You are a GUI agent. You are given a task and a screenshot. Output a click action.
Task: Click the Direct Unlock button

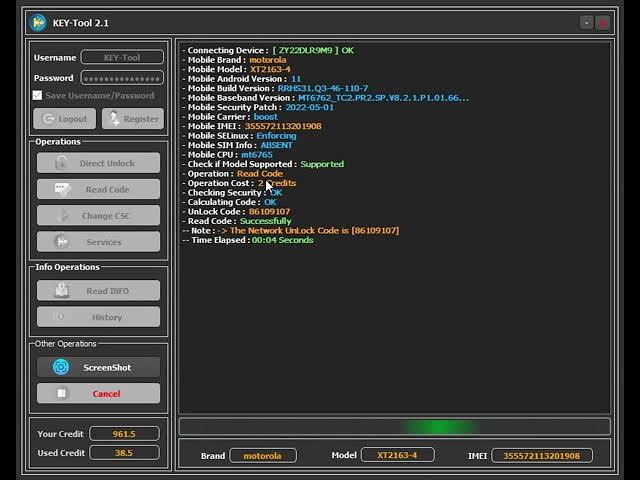point(98,163)
